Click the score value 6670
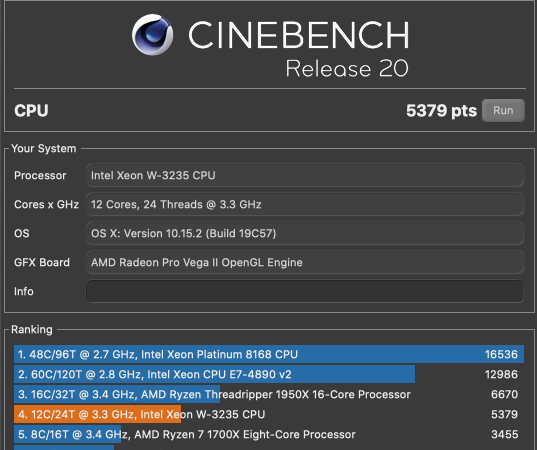This screenshot has width=537, height=450. (x=504, y=394)
